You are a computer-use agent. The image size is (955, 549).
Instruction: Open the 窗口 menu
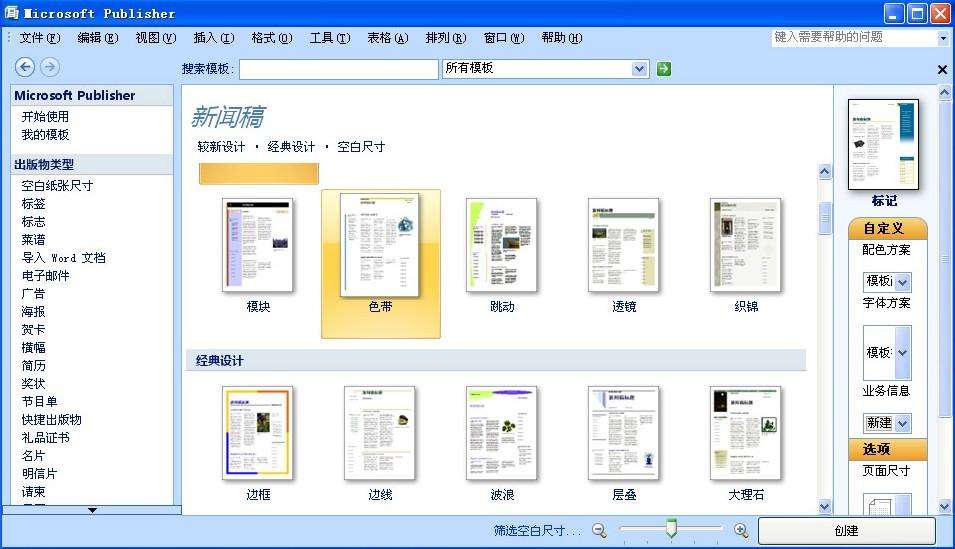point(504,38)
